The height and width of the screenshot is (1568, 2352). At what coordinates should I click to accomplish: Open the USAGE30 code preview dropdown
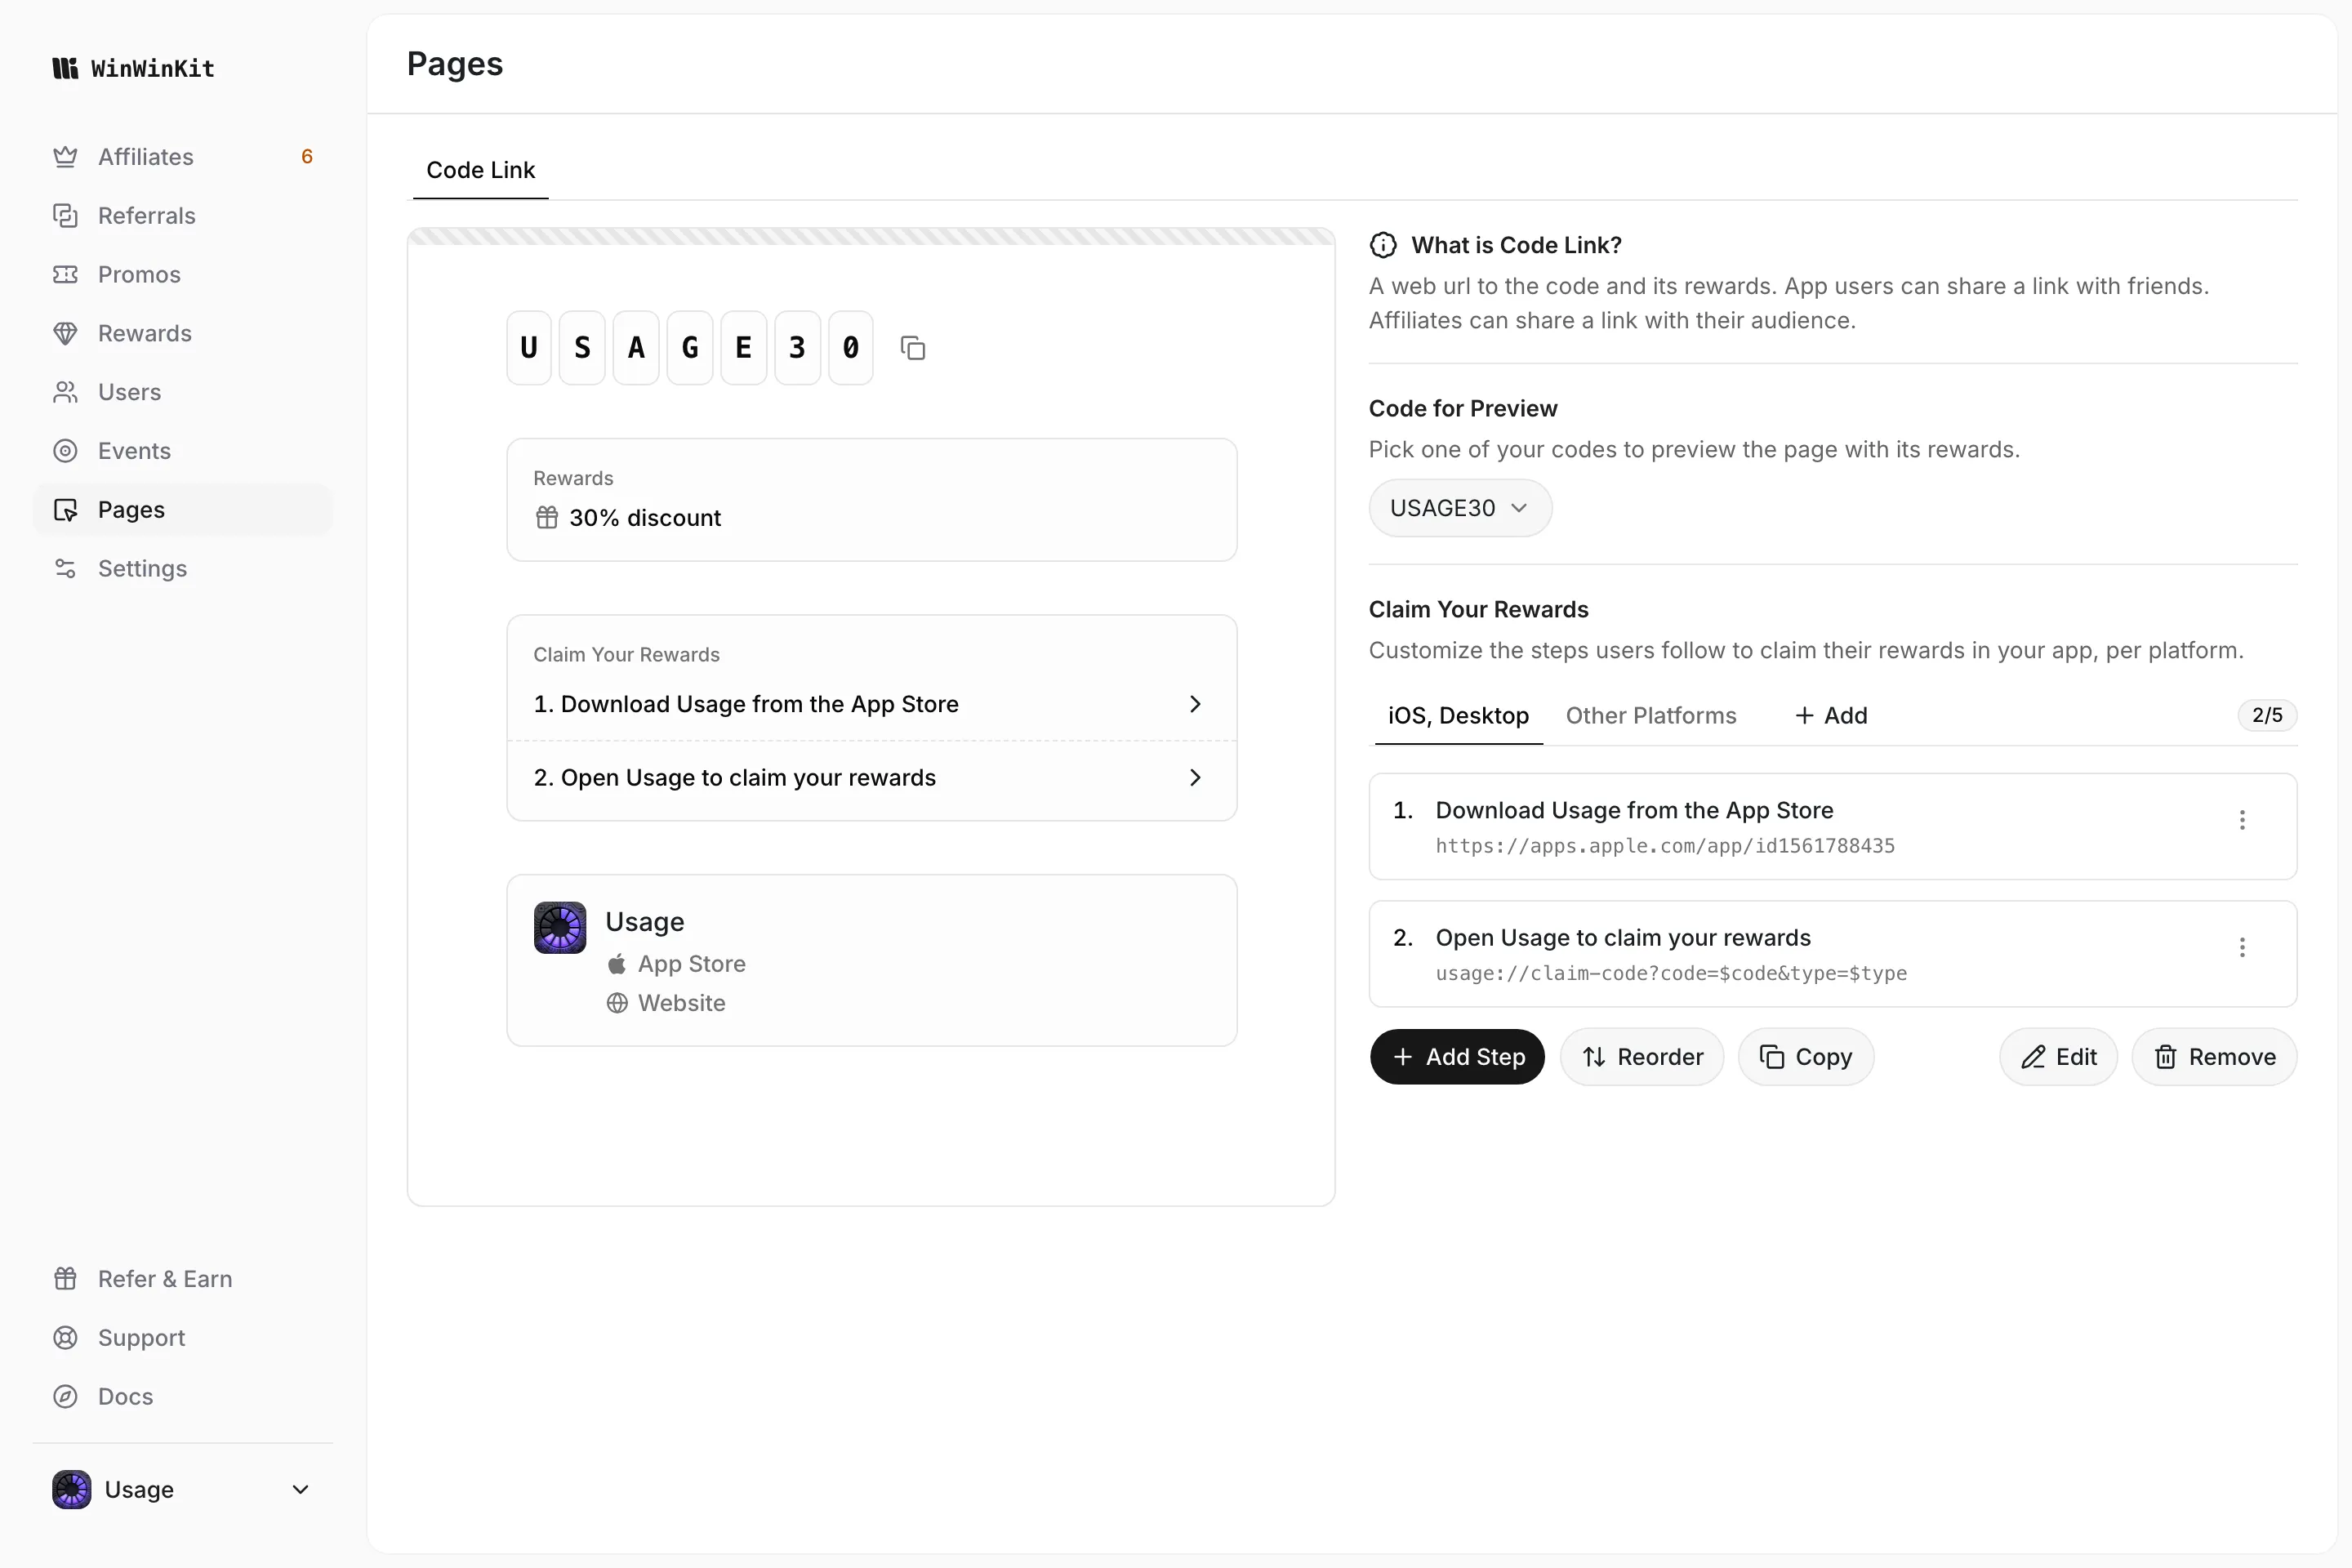pyautogui.click(x=1460, y=508)
